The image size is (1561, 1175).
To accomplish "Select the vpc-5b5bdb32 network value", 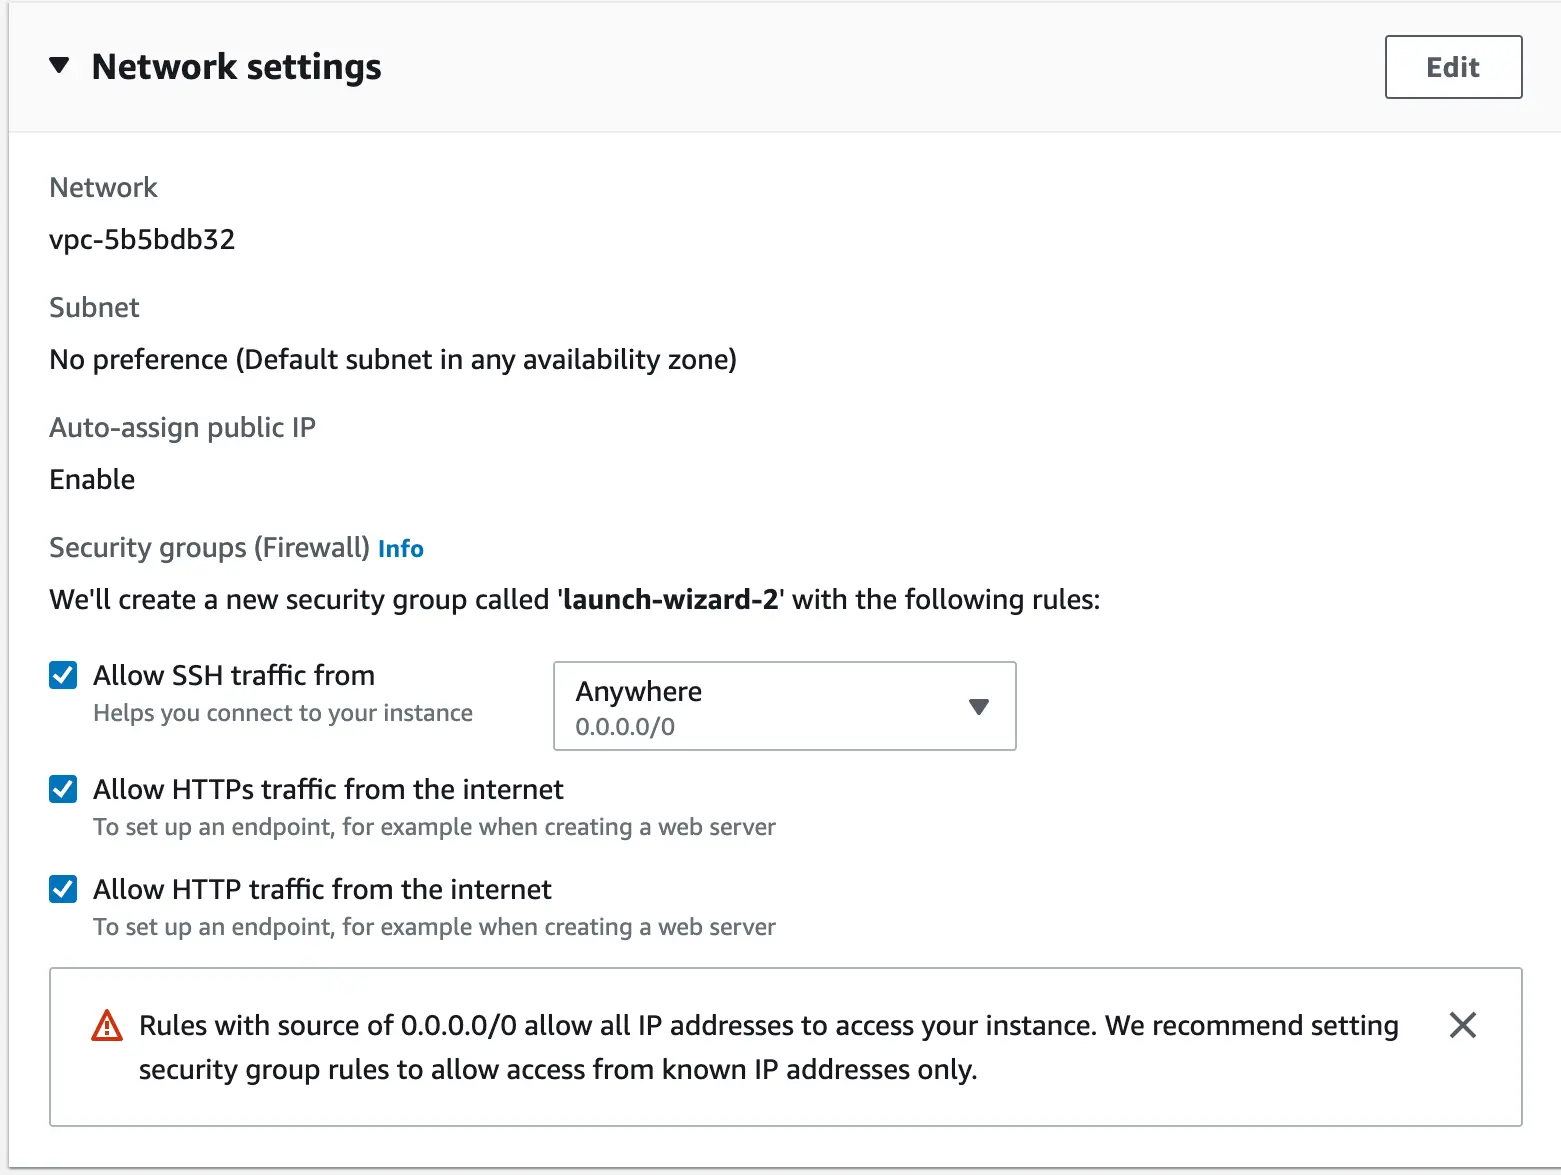I will coord(142,239).
